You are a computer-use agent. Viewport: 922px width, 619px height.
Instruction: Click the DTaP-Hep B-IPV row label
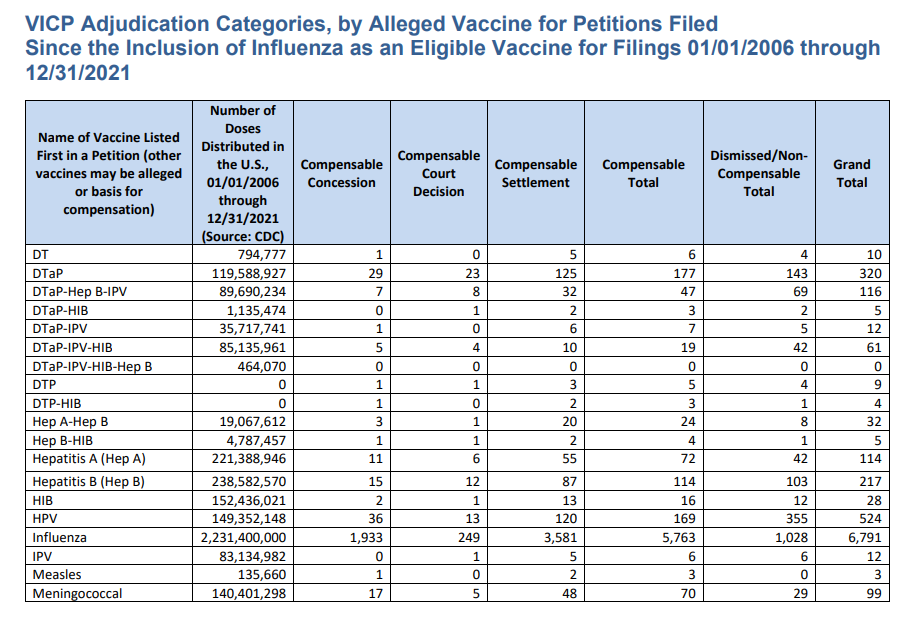pyautogui.click(x=77, y=289)
